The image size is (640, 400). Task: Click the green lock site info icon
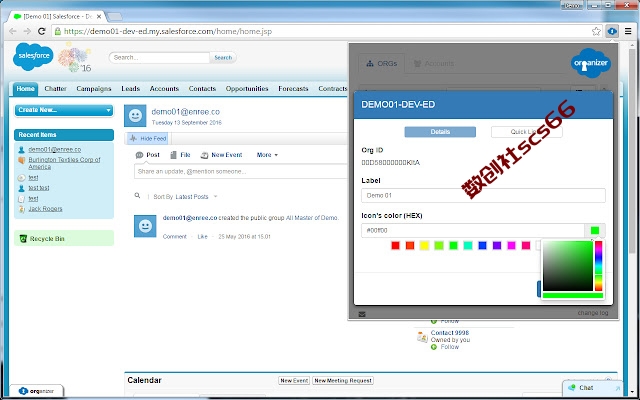coord(58,31)
